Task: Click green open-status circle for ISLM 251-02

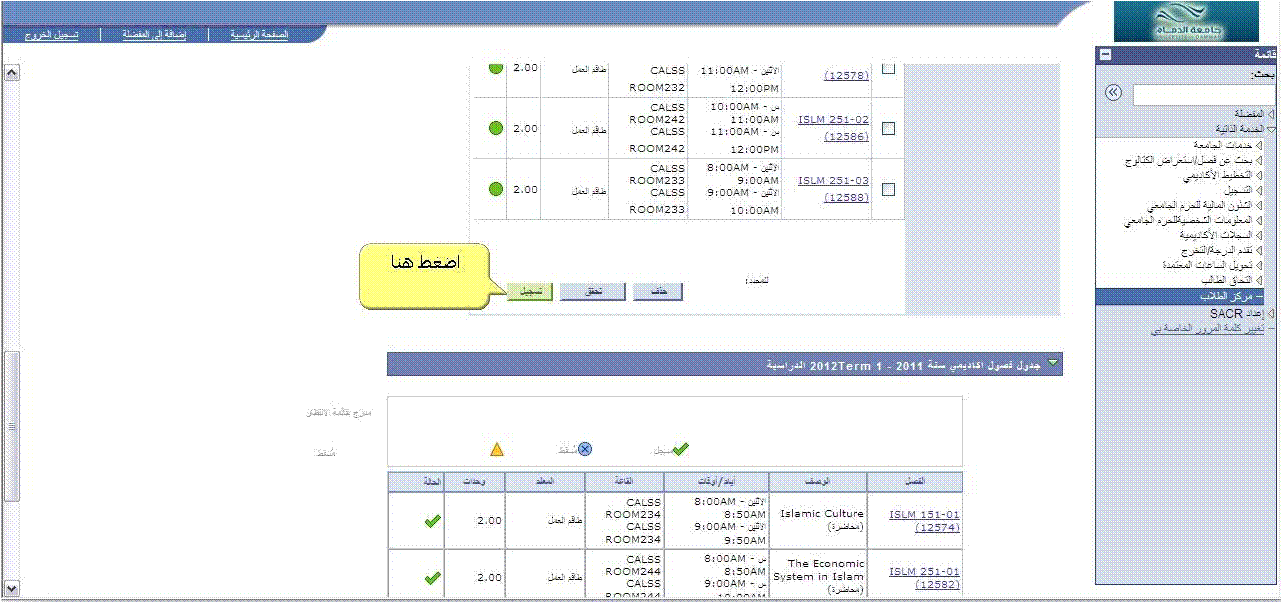Action: [x=495, y=128]
